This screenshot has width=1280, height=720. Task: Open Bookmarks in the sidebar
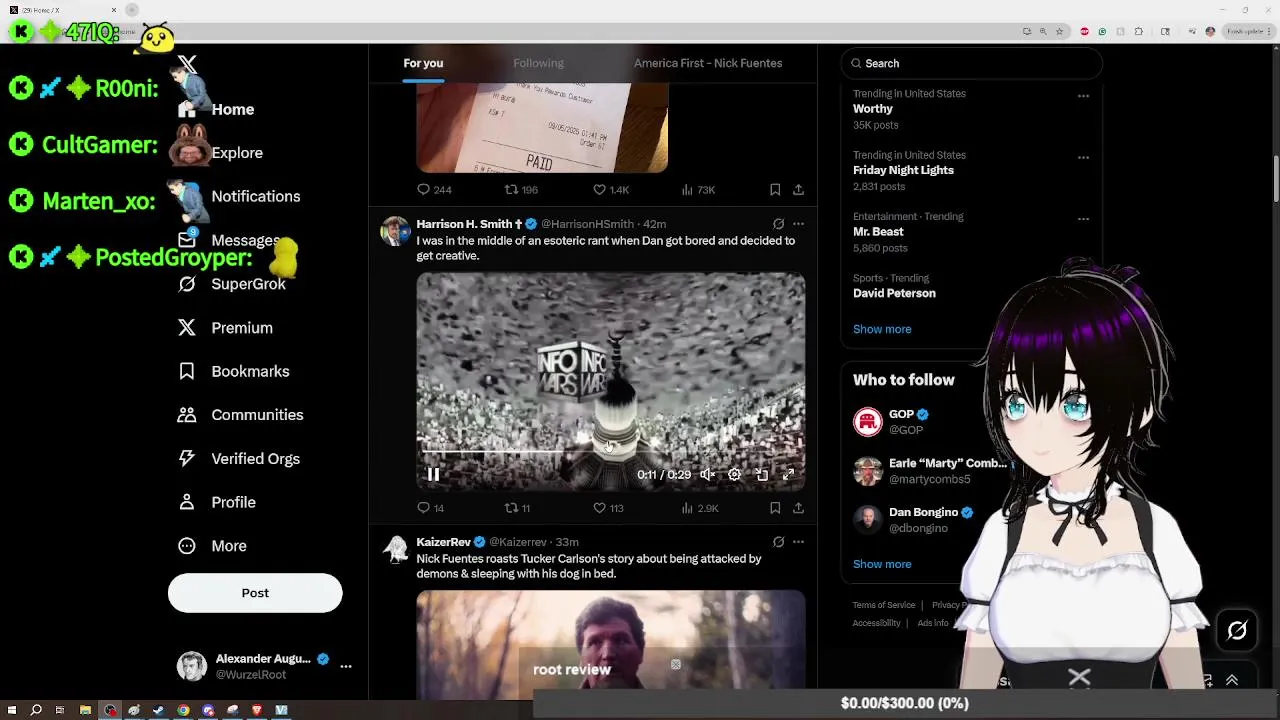[233, 371]
